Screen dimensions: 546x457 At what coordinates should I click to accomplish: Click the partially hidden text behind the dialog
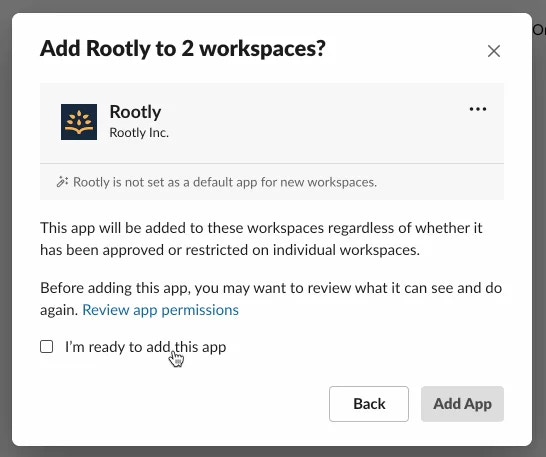pyautogui.click(x=539, y=30)
